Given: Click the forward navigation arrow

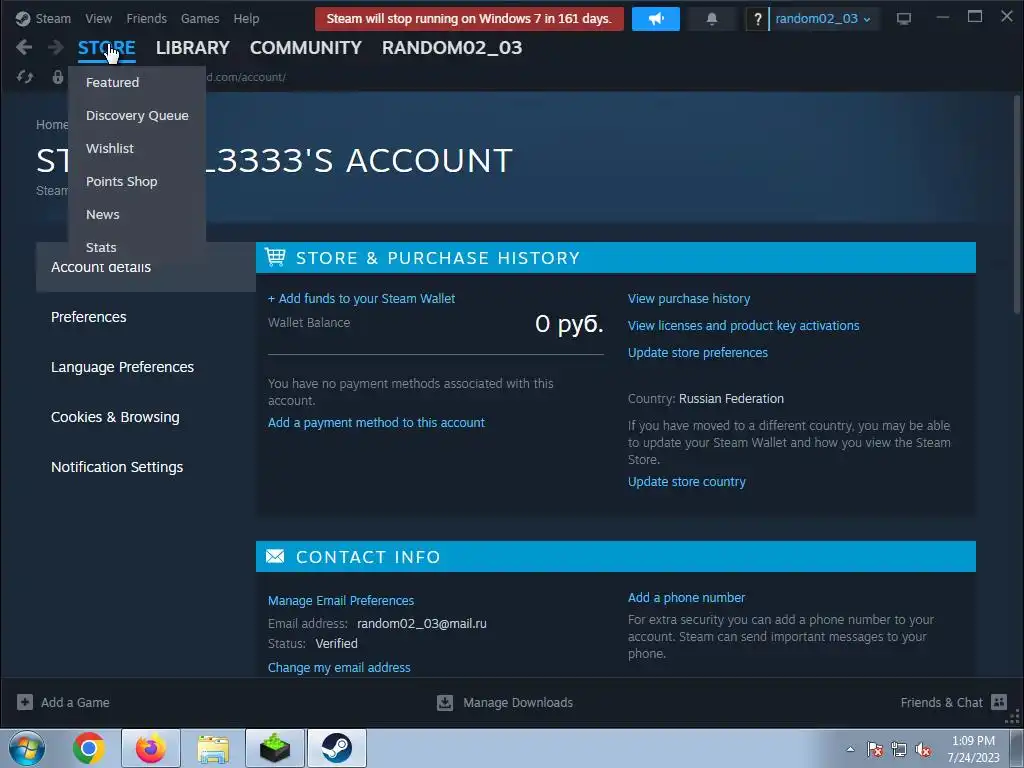Looking at the screenshot, I should (56, 48).
